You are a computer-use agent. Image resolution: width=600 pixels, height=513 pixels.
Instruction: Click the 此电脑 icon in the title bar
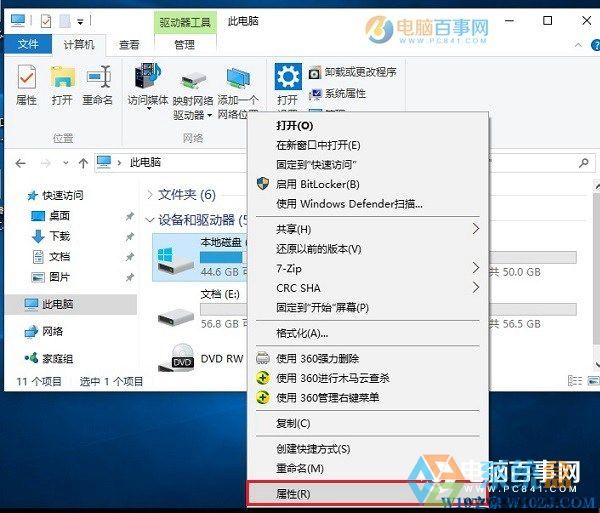point(18,20)
